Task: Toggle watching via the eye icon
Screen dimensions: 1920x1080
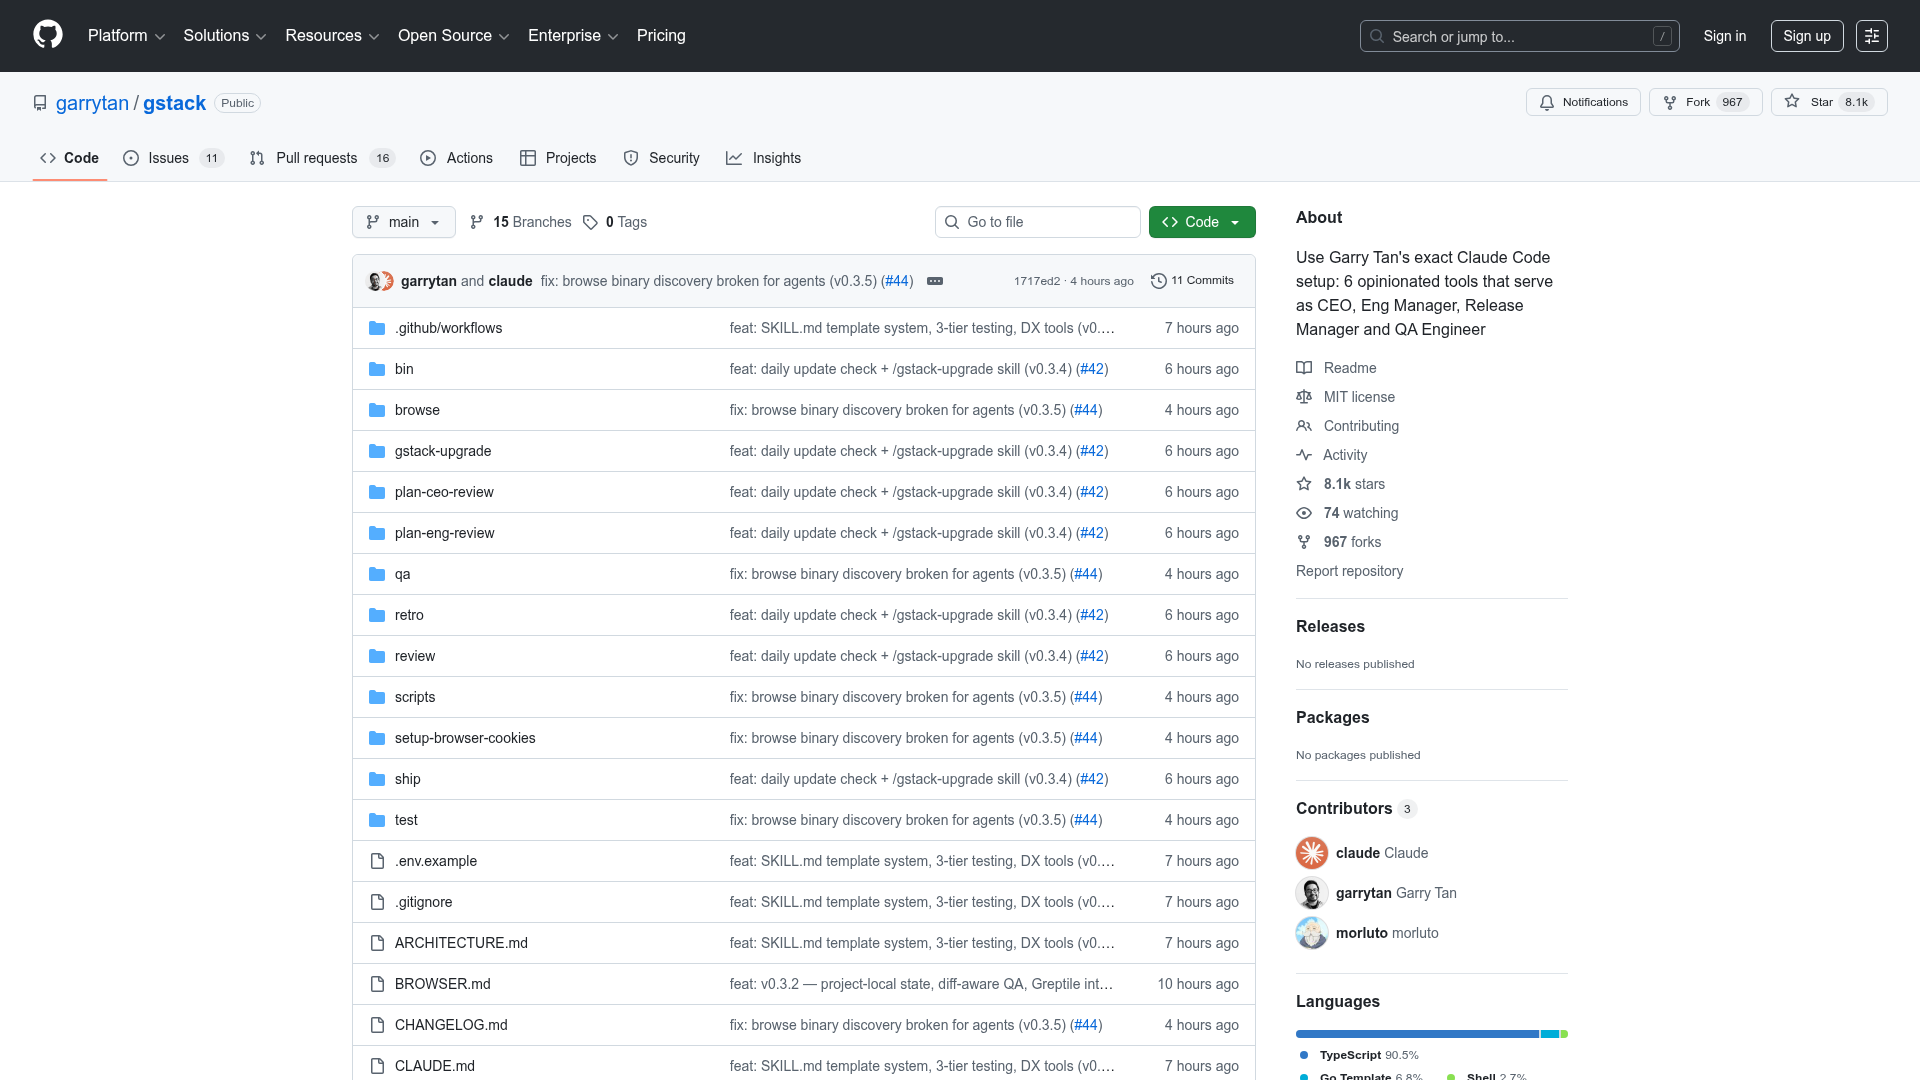Action: tap(1304, 513)
